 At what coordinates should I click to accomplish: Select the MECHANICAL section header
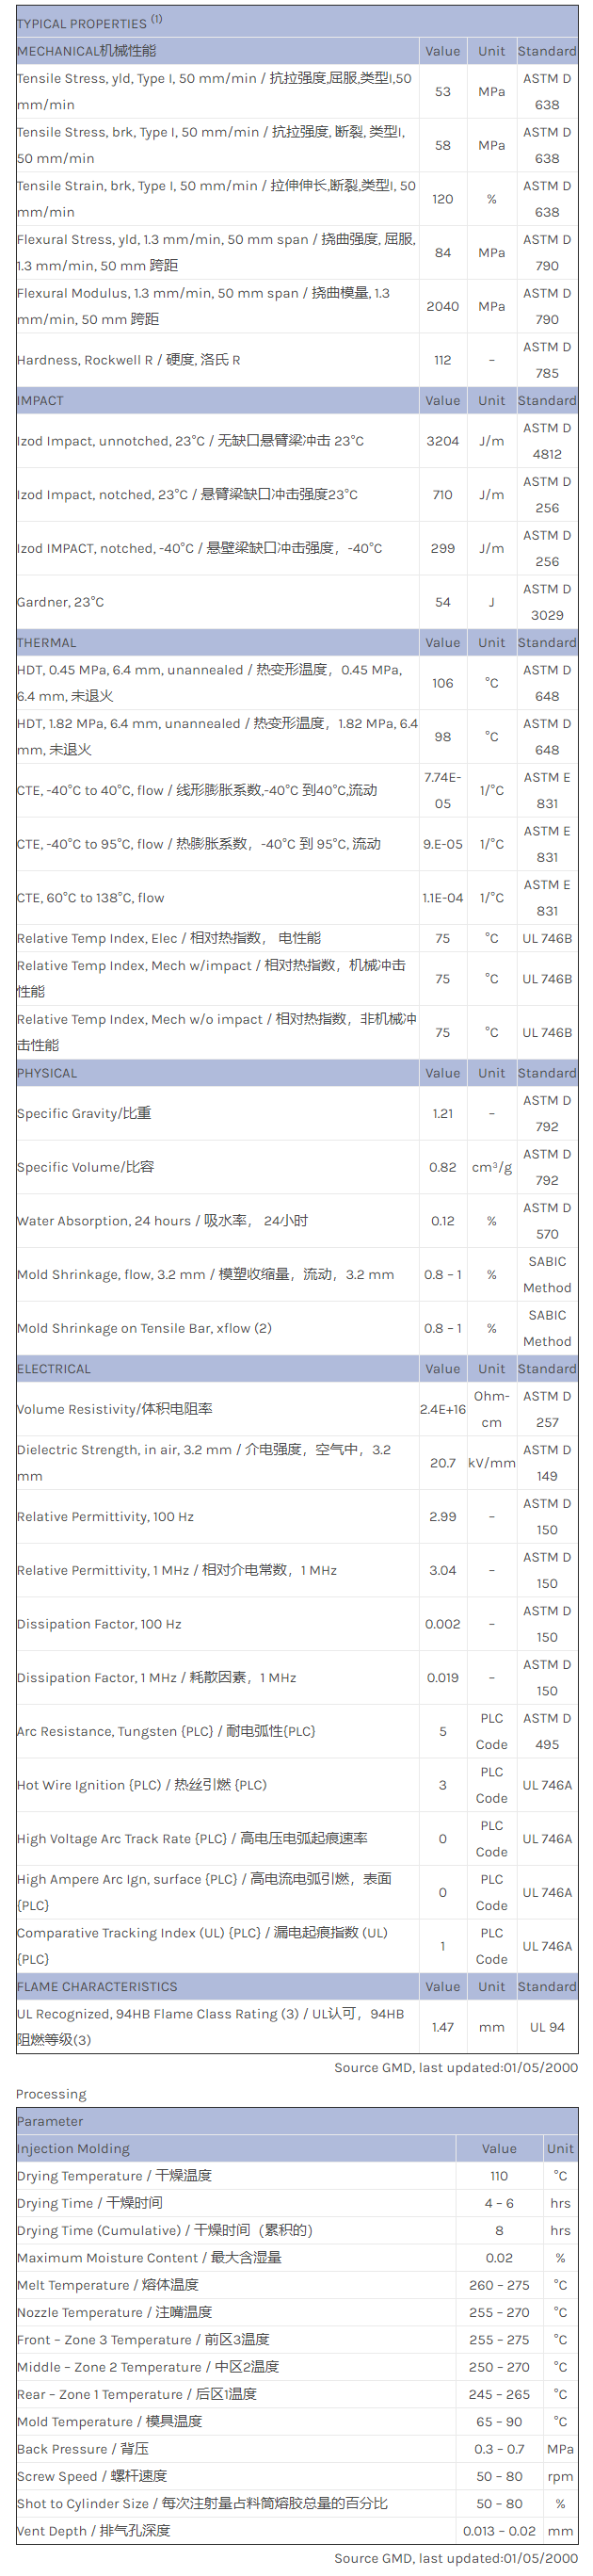(x=86, y=51)
